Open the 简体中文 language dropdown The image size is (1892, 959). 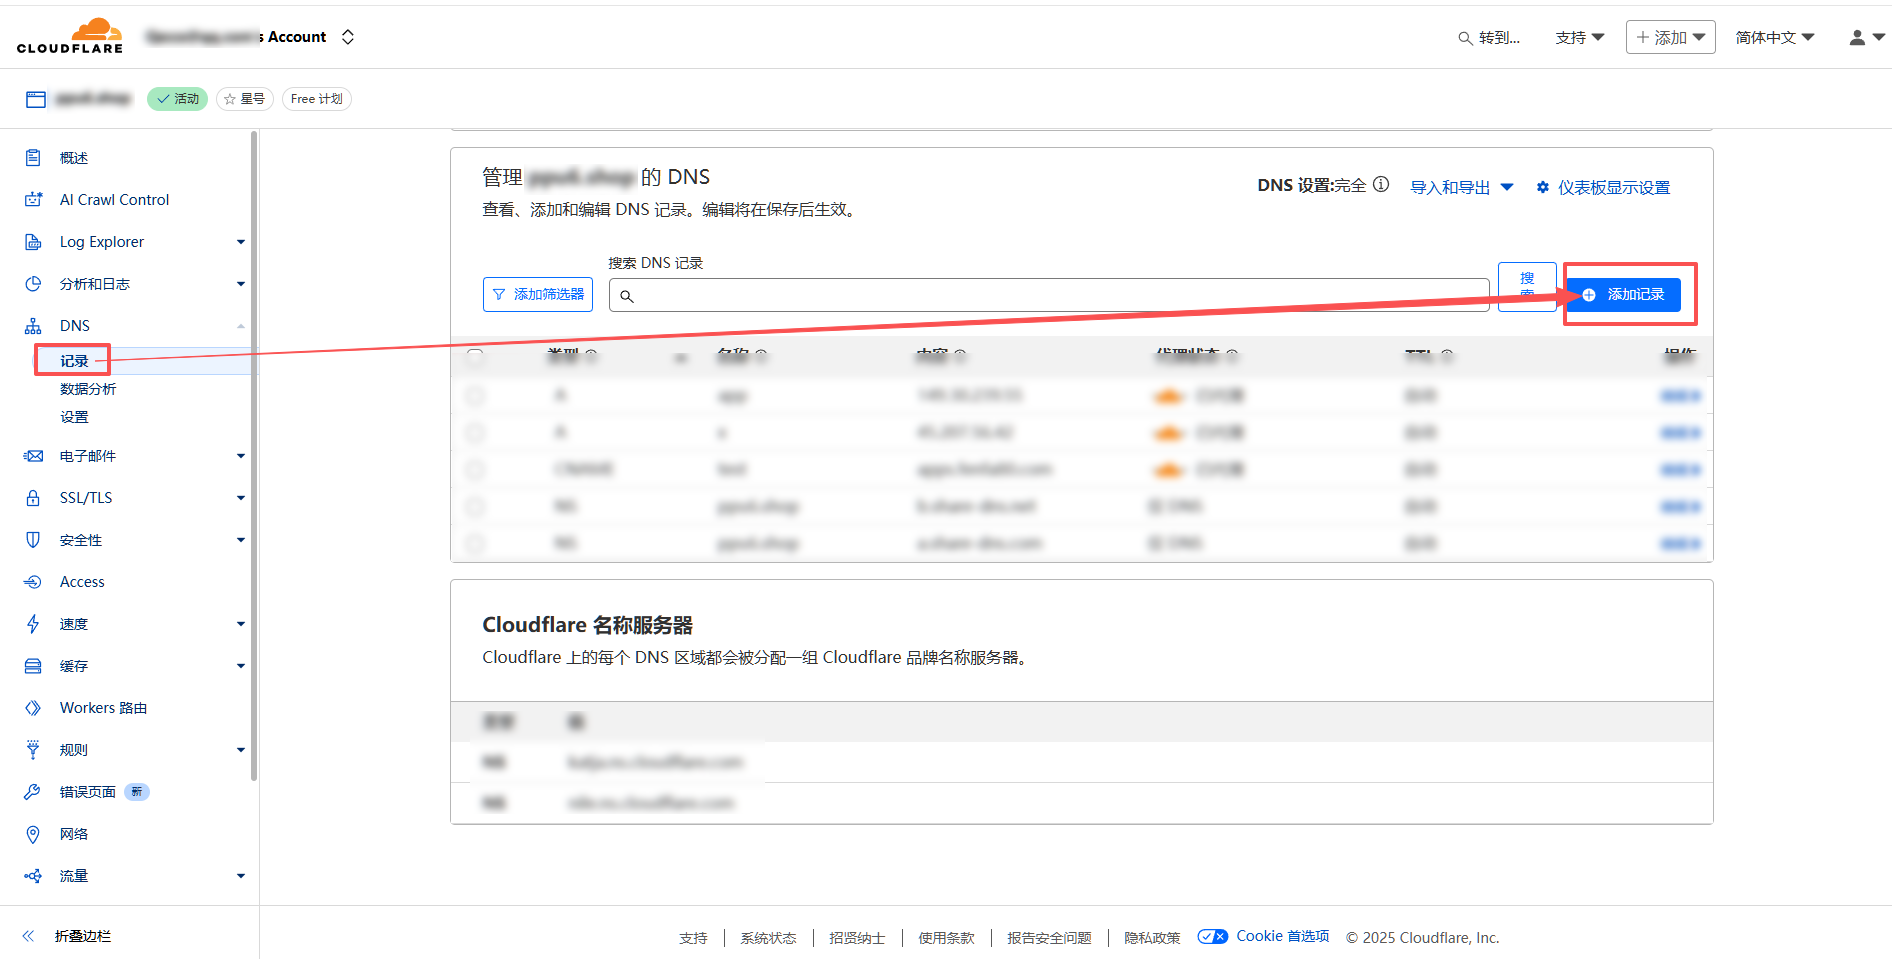coord(1775,38)
